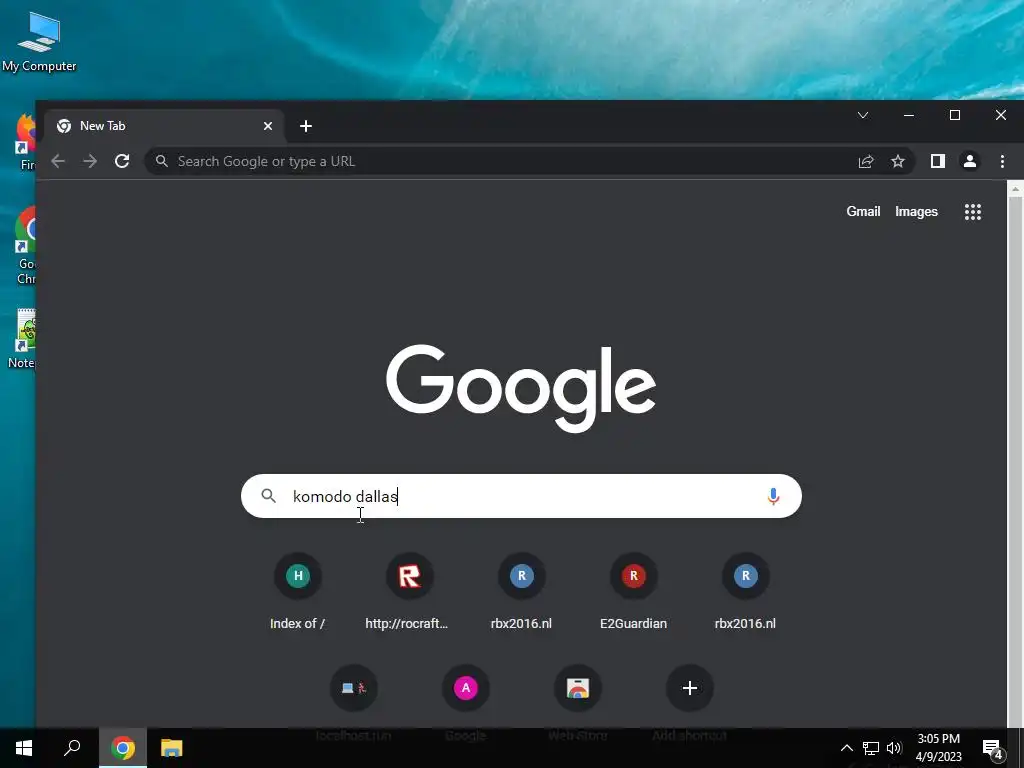Open Windows taskbar search
Image resolution: width=1024 pixels, height=768 pixels.
click(x=72, y=748)
